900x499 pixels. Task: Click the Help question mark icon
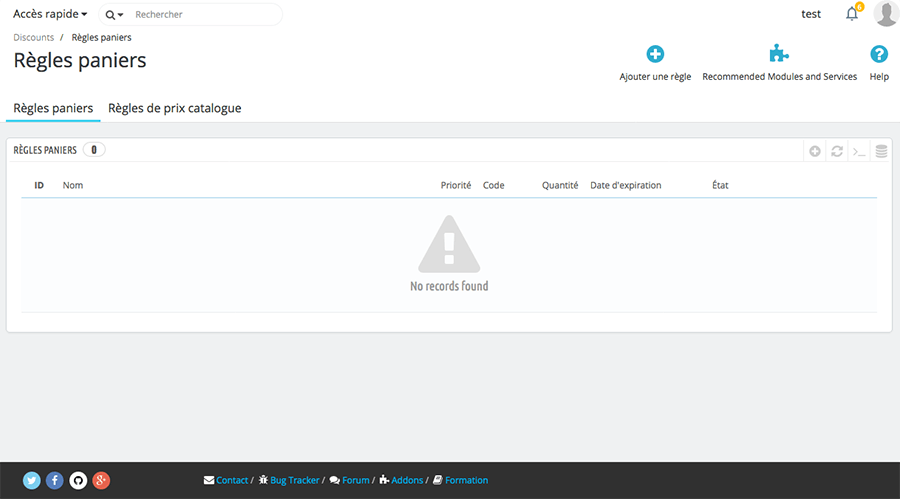(x=879, y=55)
